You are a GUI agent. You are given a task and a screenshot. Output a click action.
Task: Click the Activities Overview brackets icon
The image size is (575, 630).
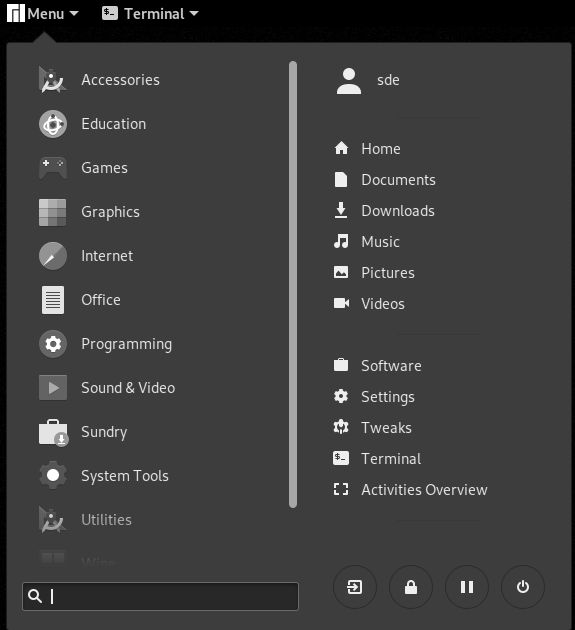coord(341,489)
